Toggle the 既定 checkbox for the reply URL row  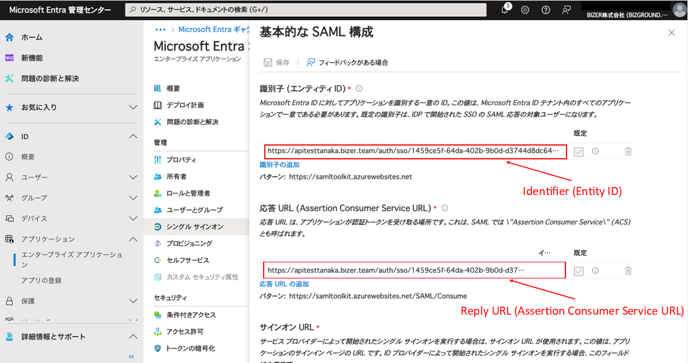[x=579, y=271]
